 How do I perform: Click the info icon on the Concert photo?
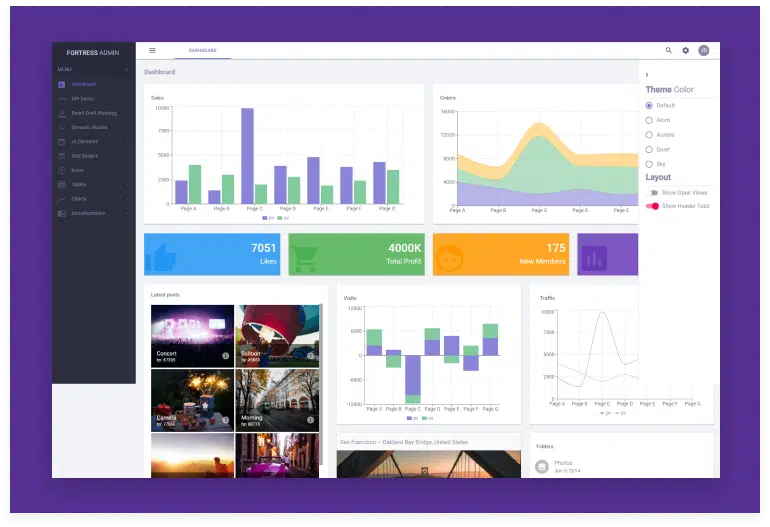[225, 356]
